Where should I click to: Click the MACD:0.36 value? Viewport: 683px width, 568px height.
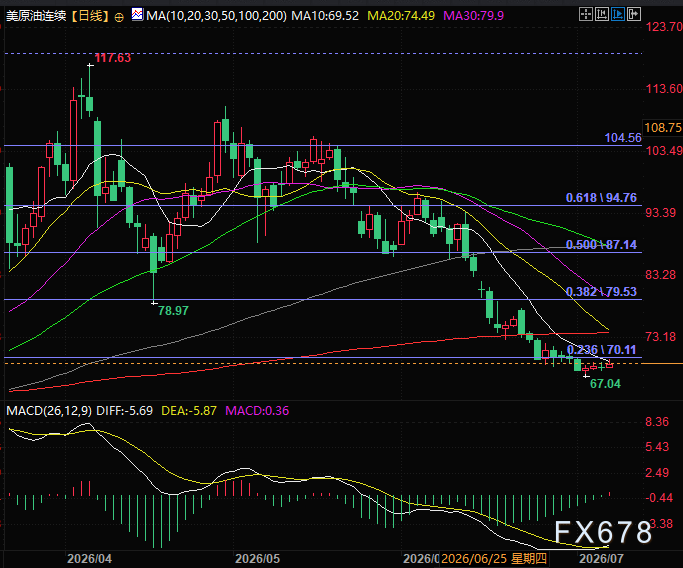pyautogui.click(x=257, y=411)
